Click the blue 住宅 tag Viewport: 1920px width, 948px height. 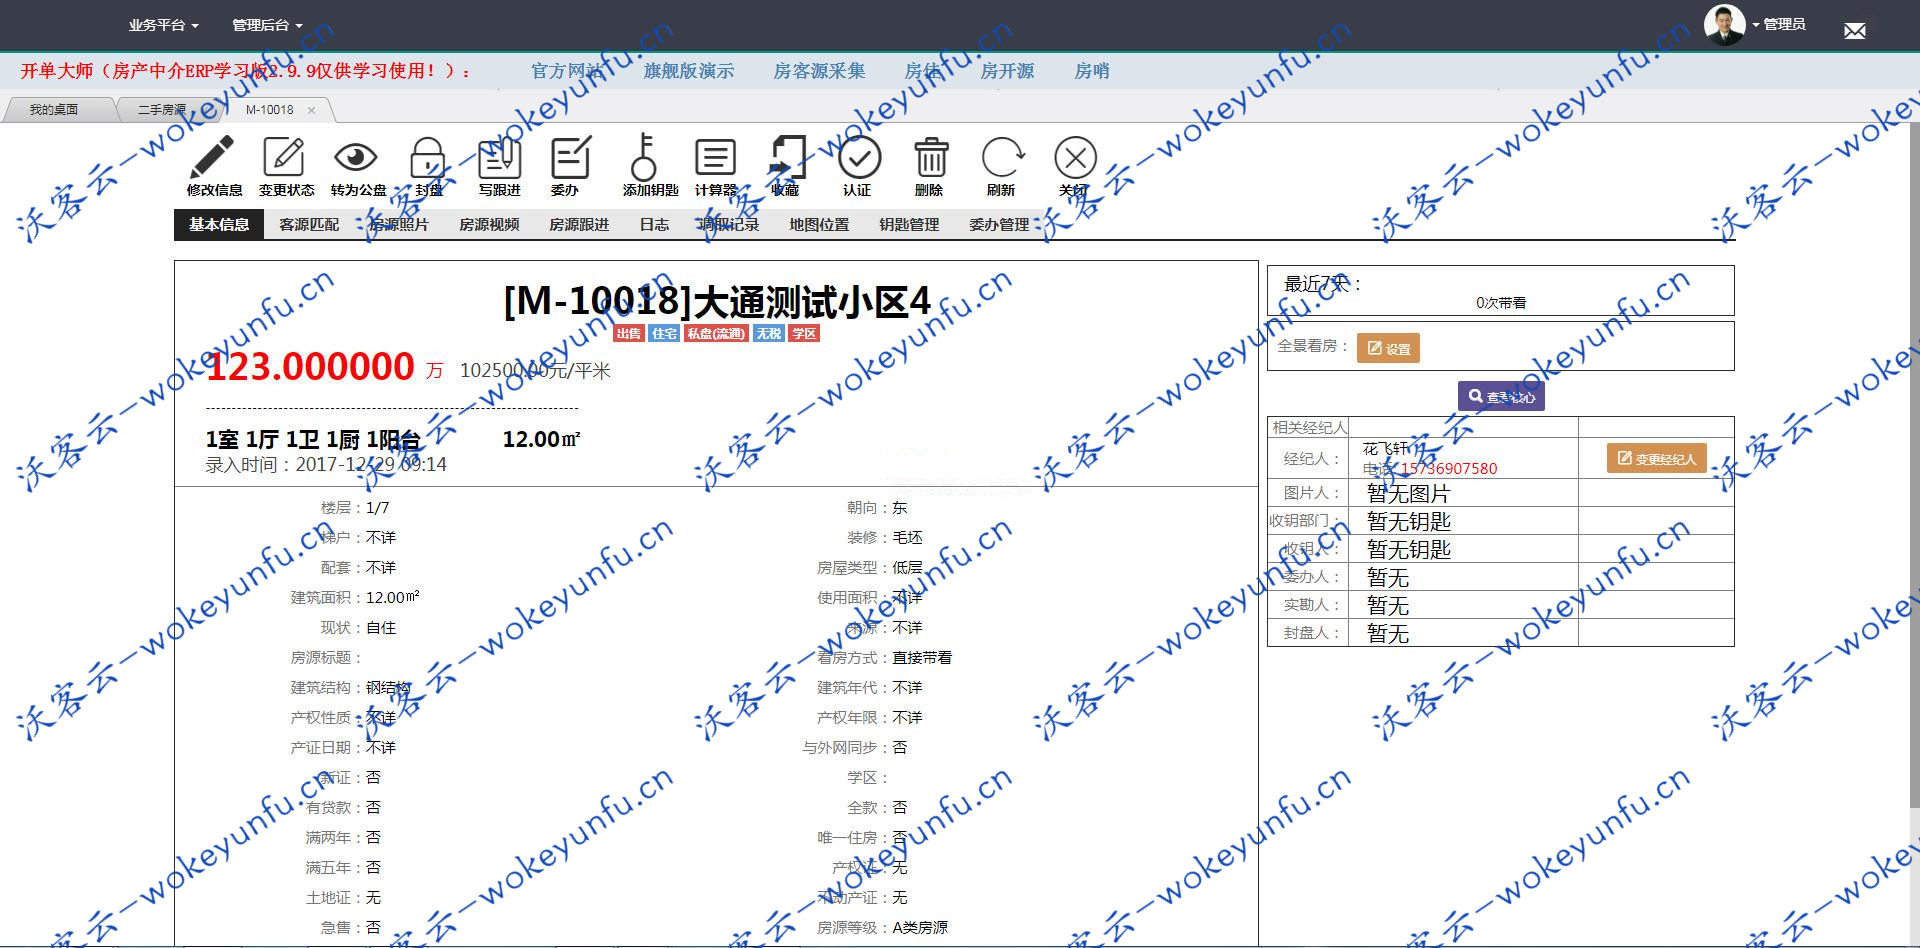(664, 333)
